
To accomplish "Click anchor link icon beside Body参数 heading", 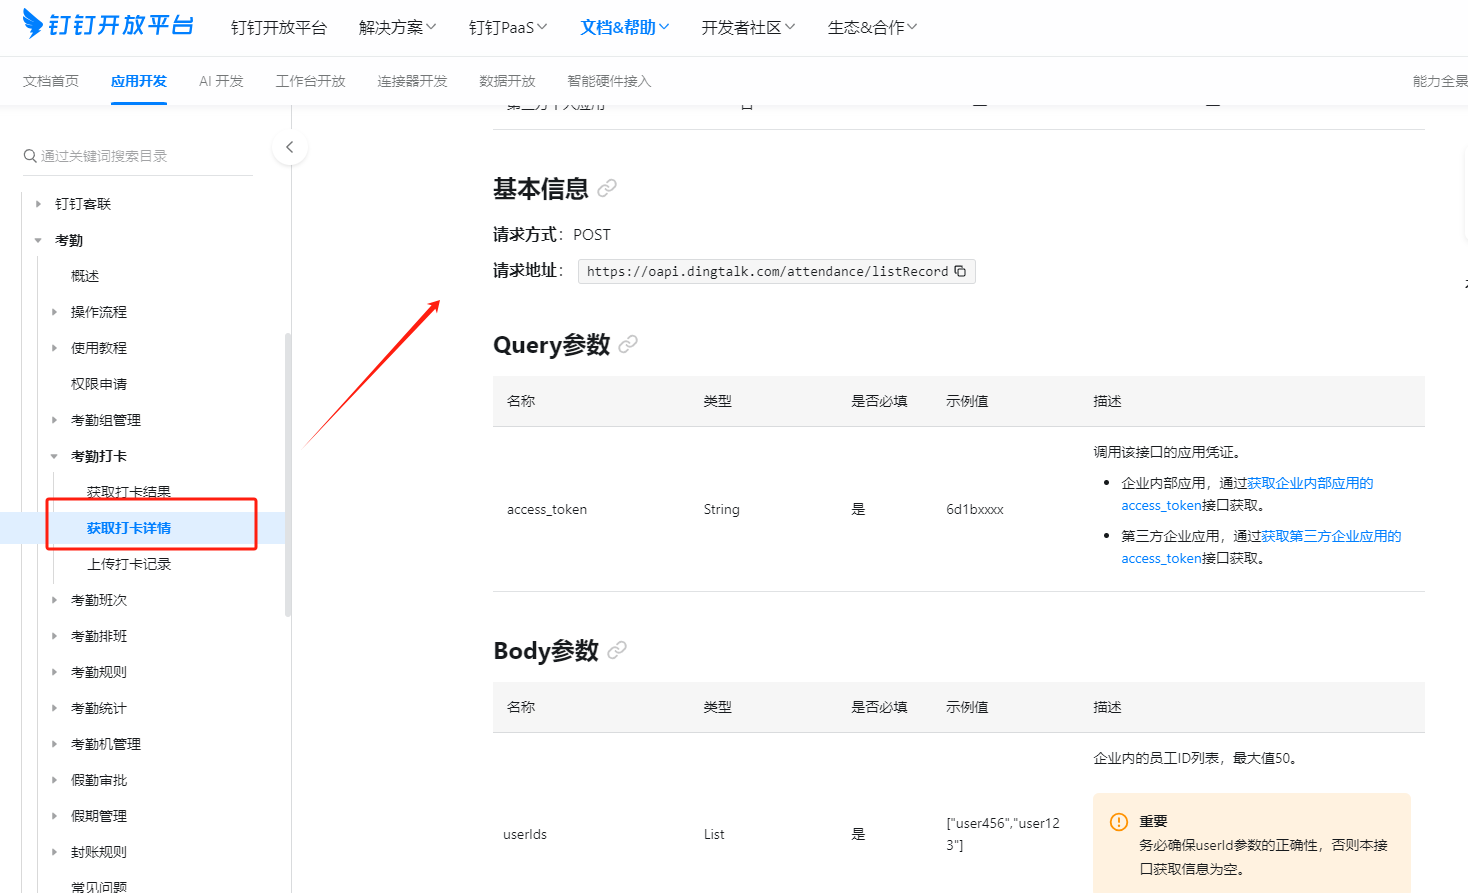I will coord(617,650).
